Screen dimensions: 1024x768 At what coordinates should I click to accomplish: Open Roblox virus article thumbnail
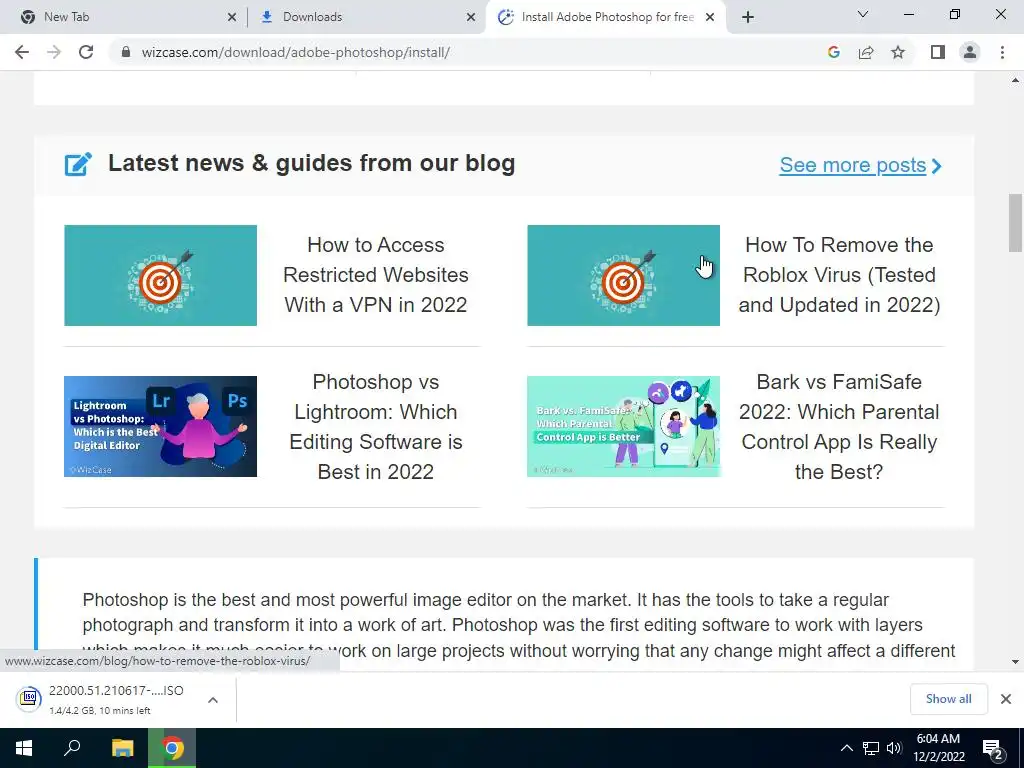point(624,276)
